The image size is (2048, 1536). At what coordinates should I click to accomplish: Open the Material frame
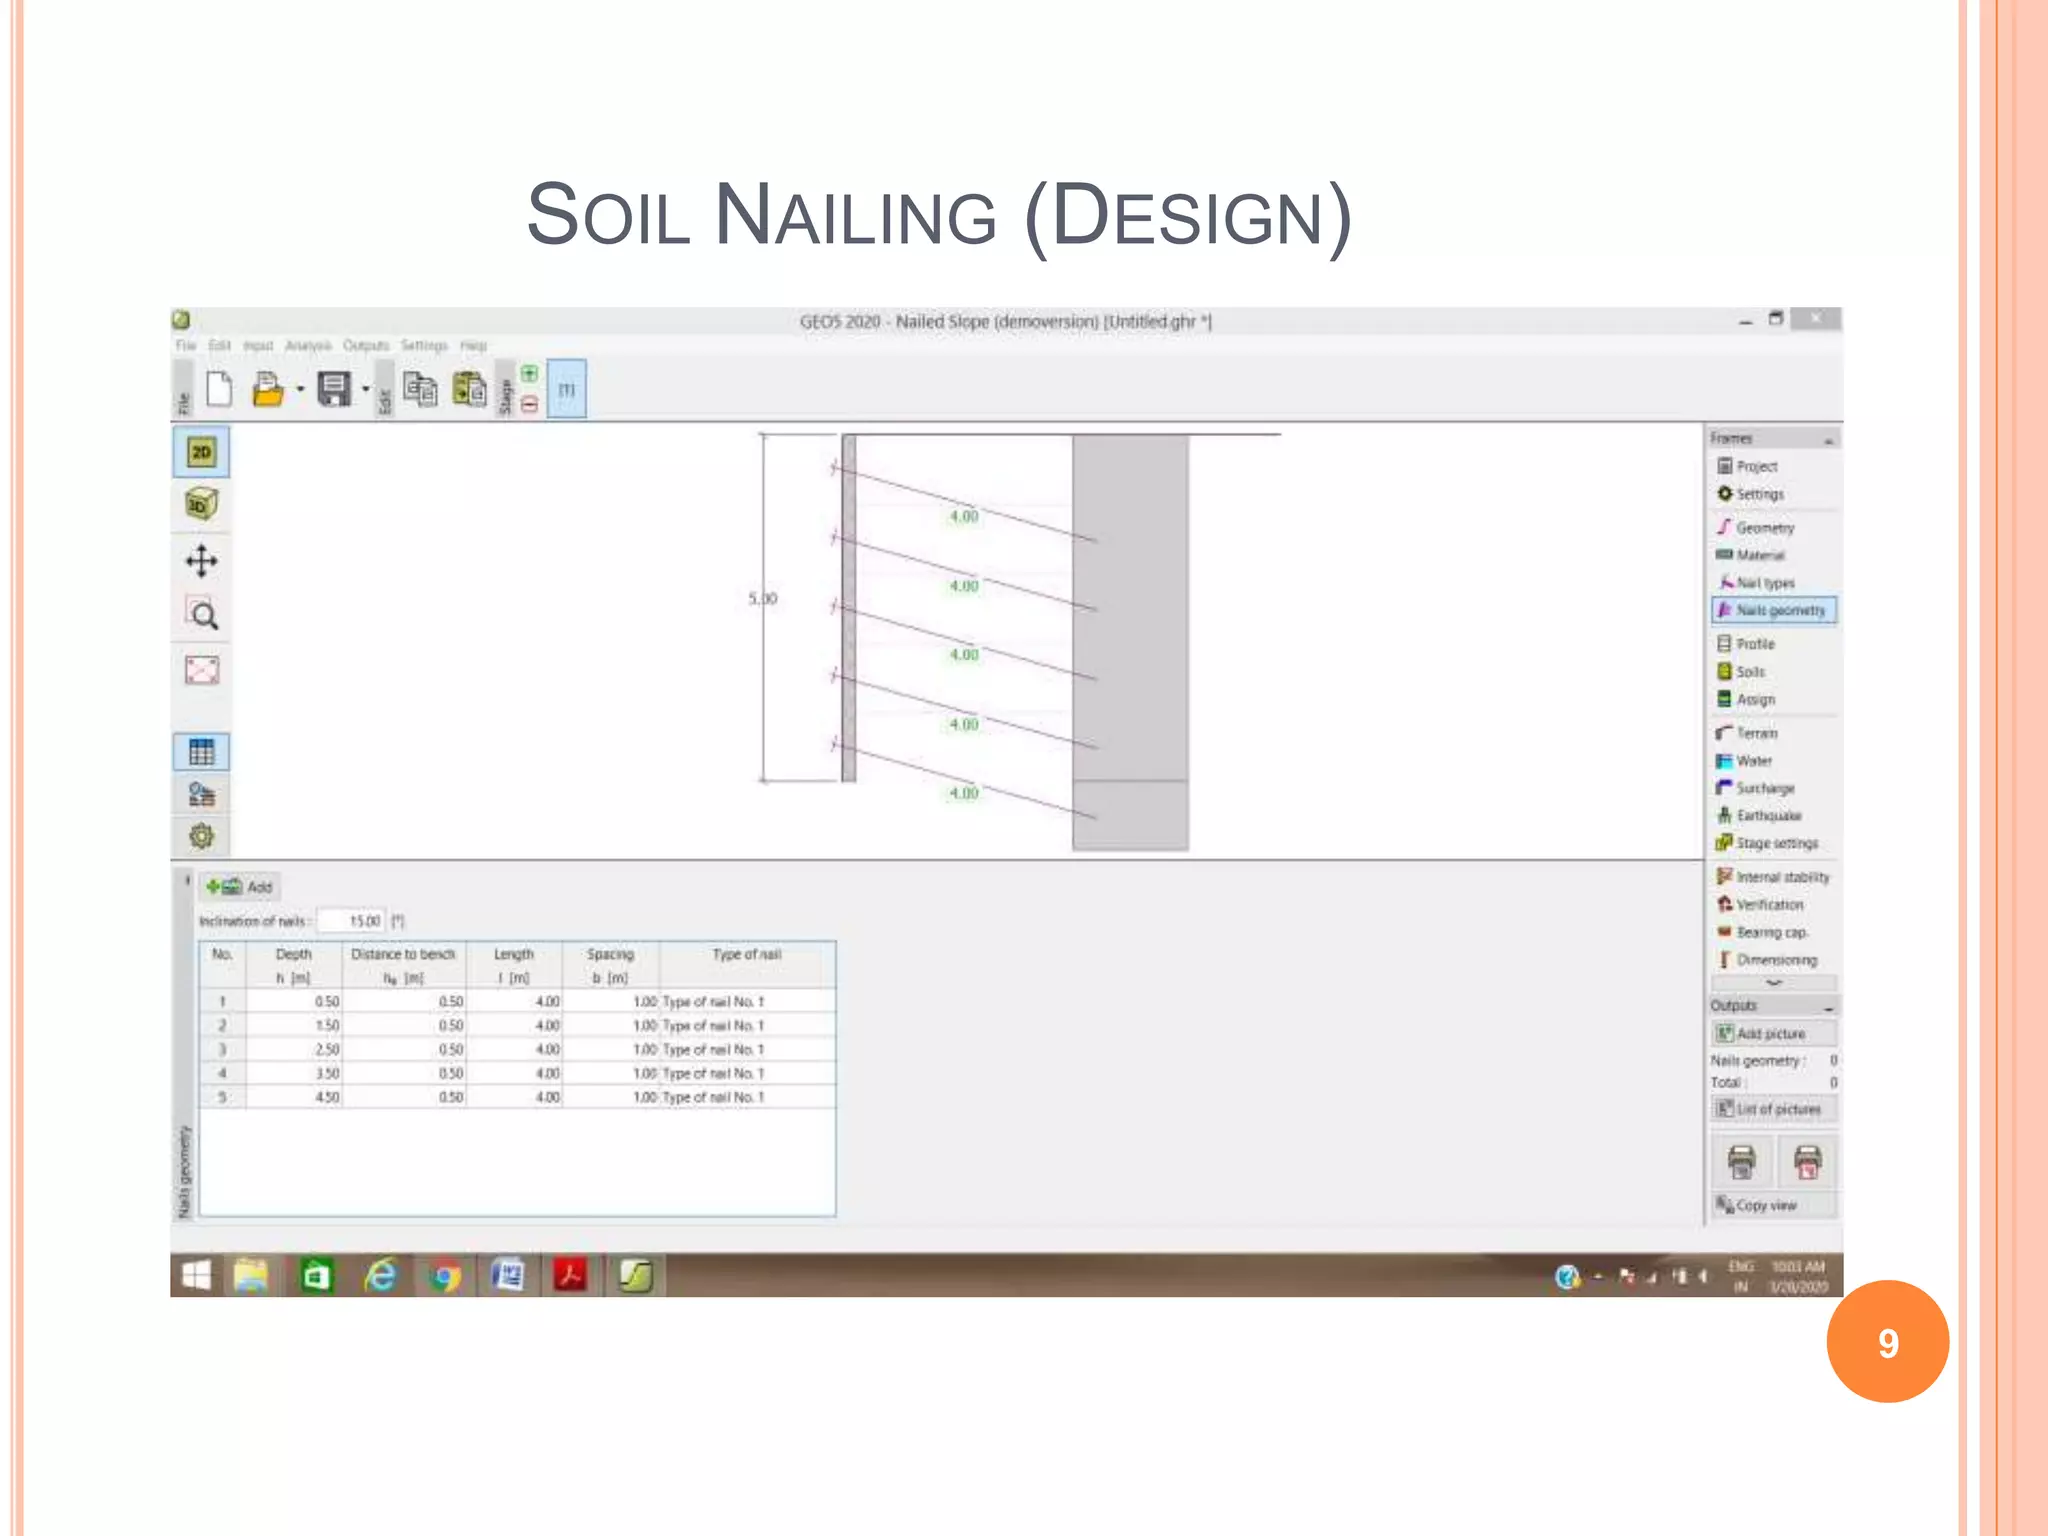(x=1774, y=555)
